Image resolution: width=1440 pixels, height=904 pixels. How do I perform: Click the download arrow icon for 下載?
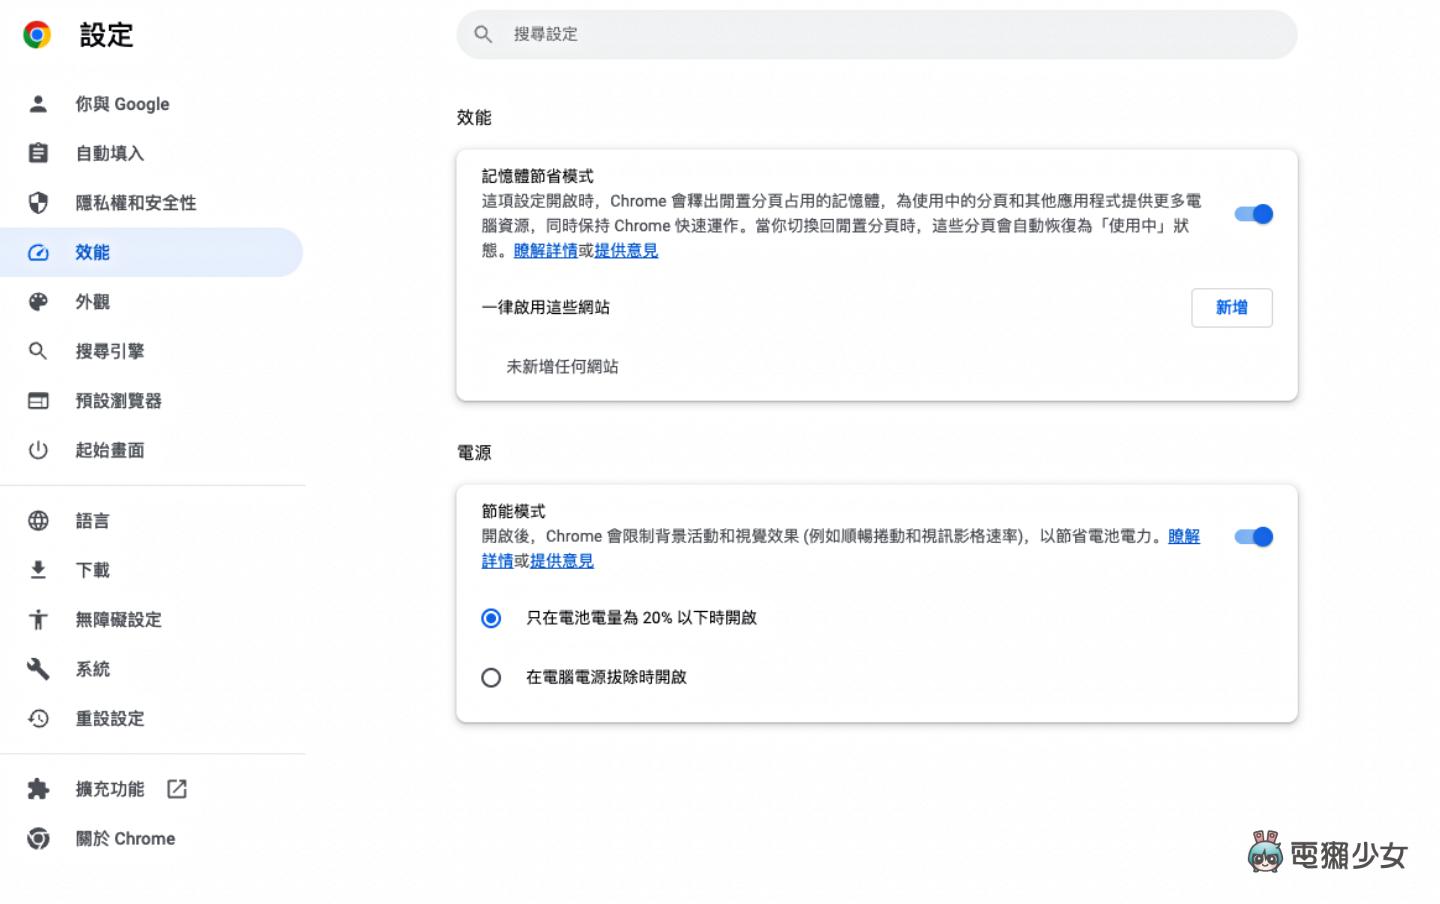38,569
